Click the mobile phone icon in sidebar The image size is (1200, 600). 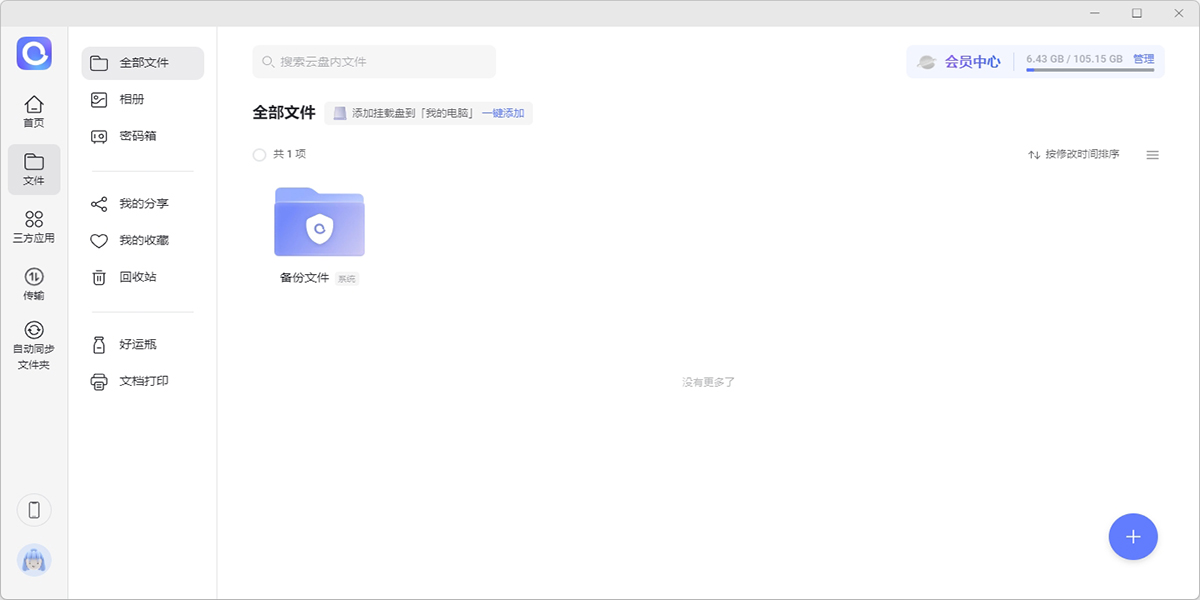click(x=34, y=510)
